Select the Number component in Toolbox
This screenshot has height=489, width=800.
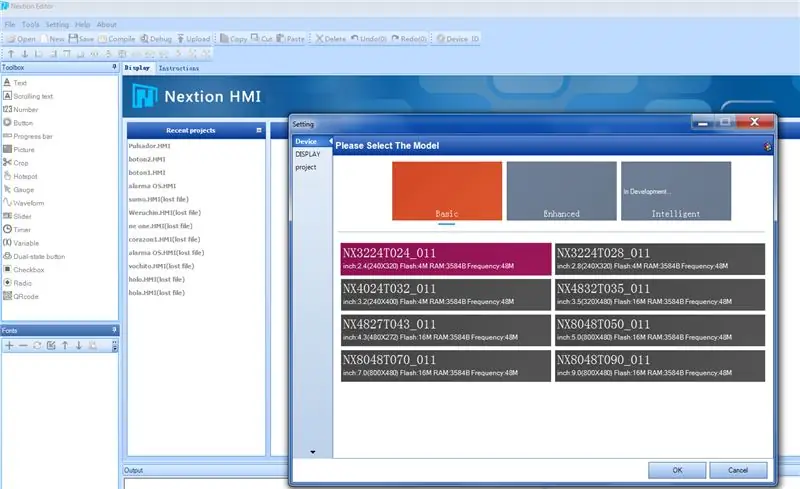tap(20, 109)
